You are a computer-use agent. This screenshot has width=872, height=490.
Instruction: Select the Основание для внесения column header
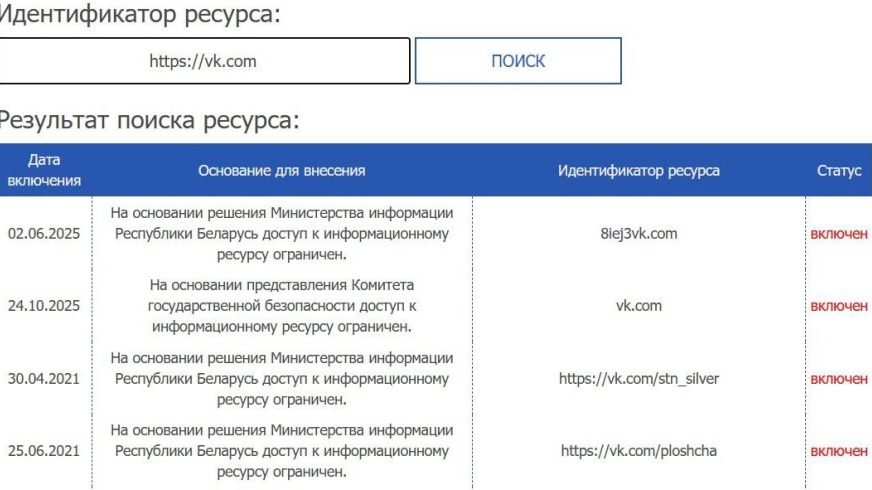(281, 171)
